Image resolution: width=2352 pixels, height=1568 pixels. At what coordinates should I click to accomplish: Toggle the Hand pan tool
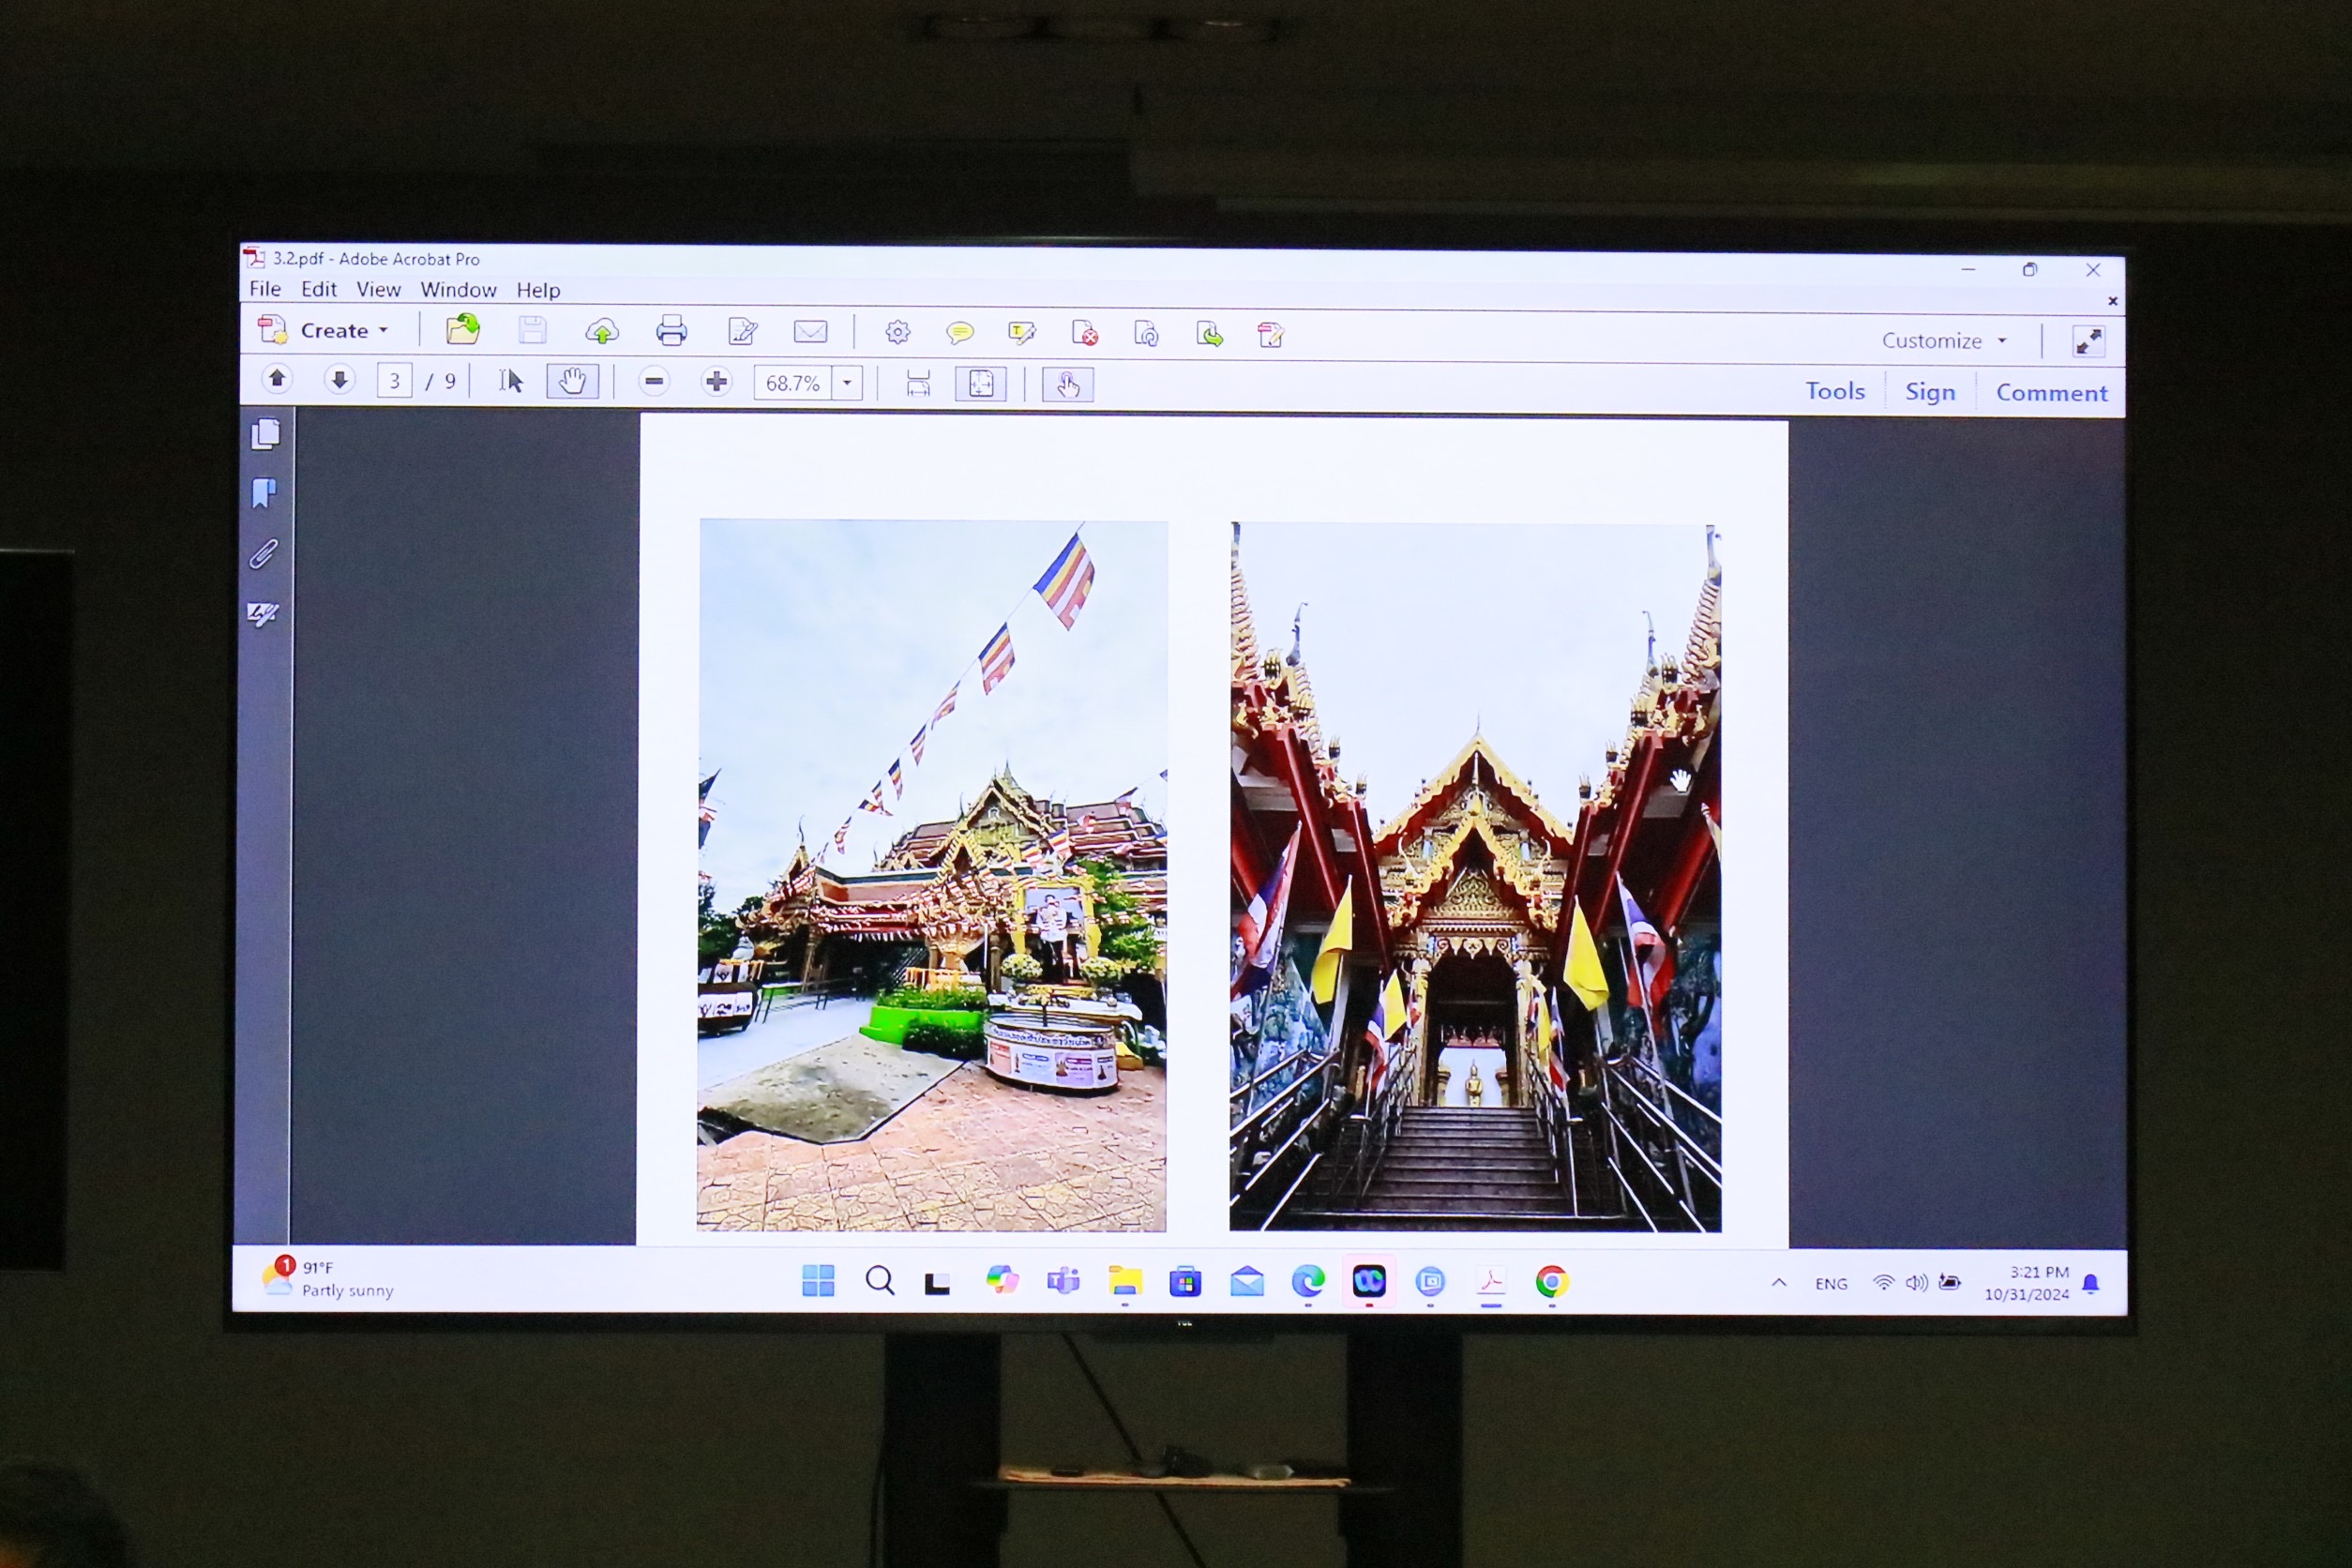point(572,381)
